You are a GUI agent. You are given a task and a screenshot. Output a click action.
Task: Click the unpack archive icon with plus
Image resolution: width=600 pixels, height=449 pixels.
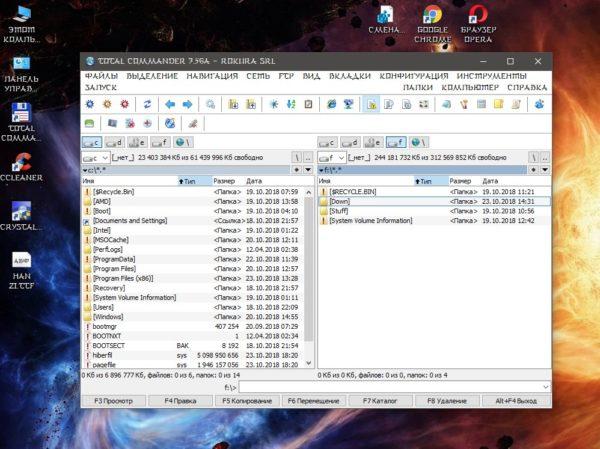(x=251, y=104)
